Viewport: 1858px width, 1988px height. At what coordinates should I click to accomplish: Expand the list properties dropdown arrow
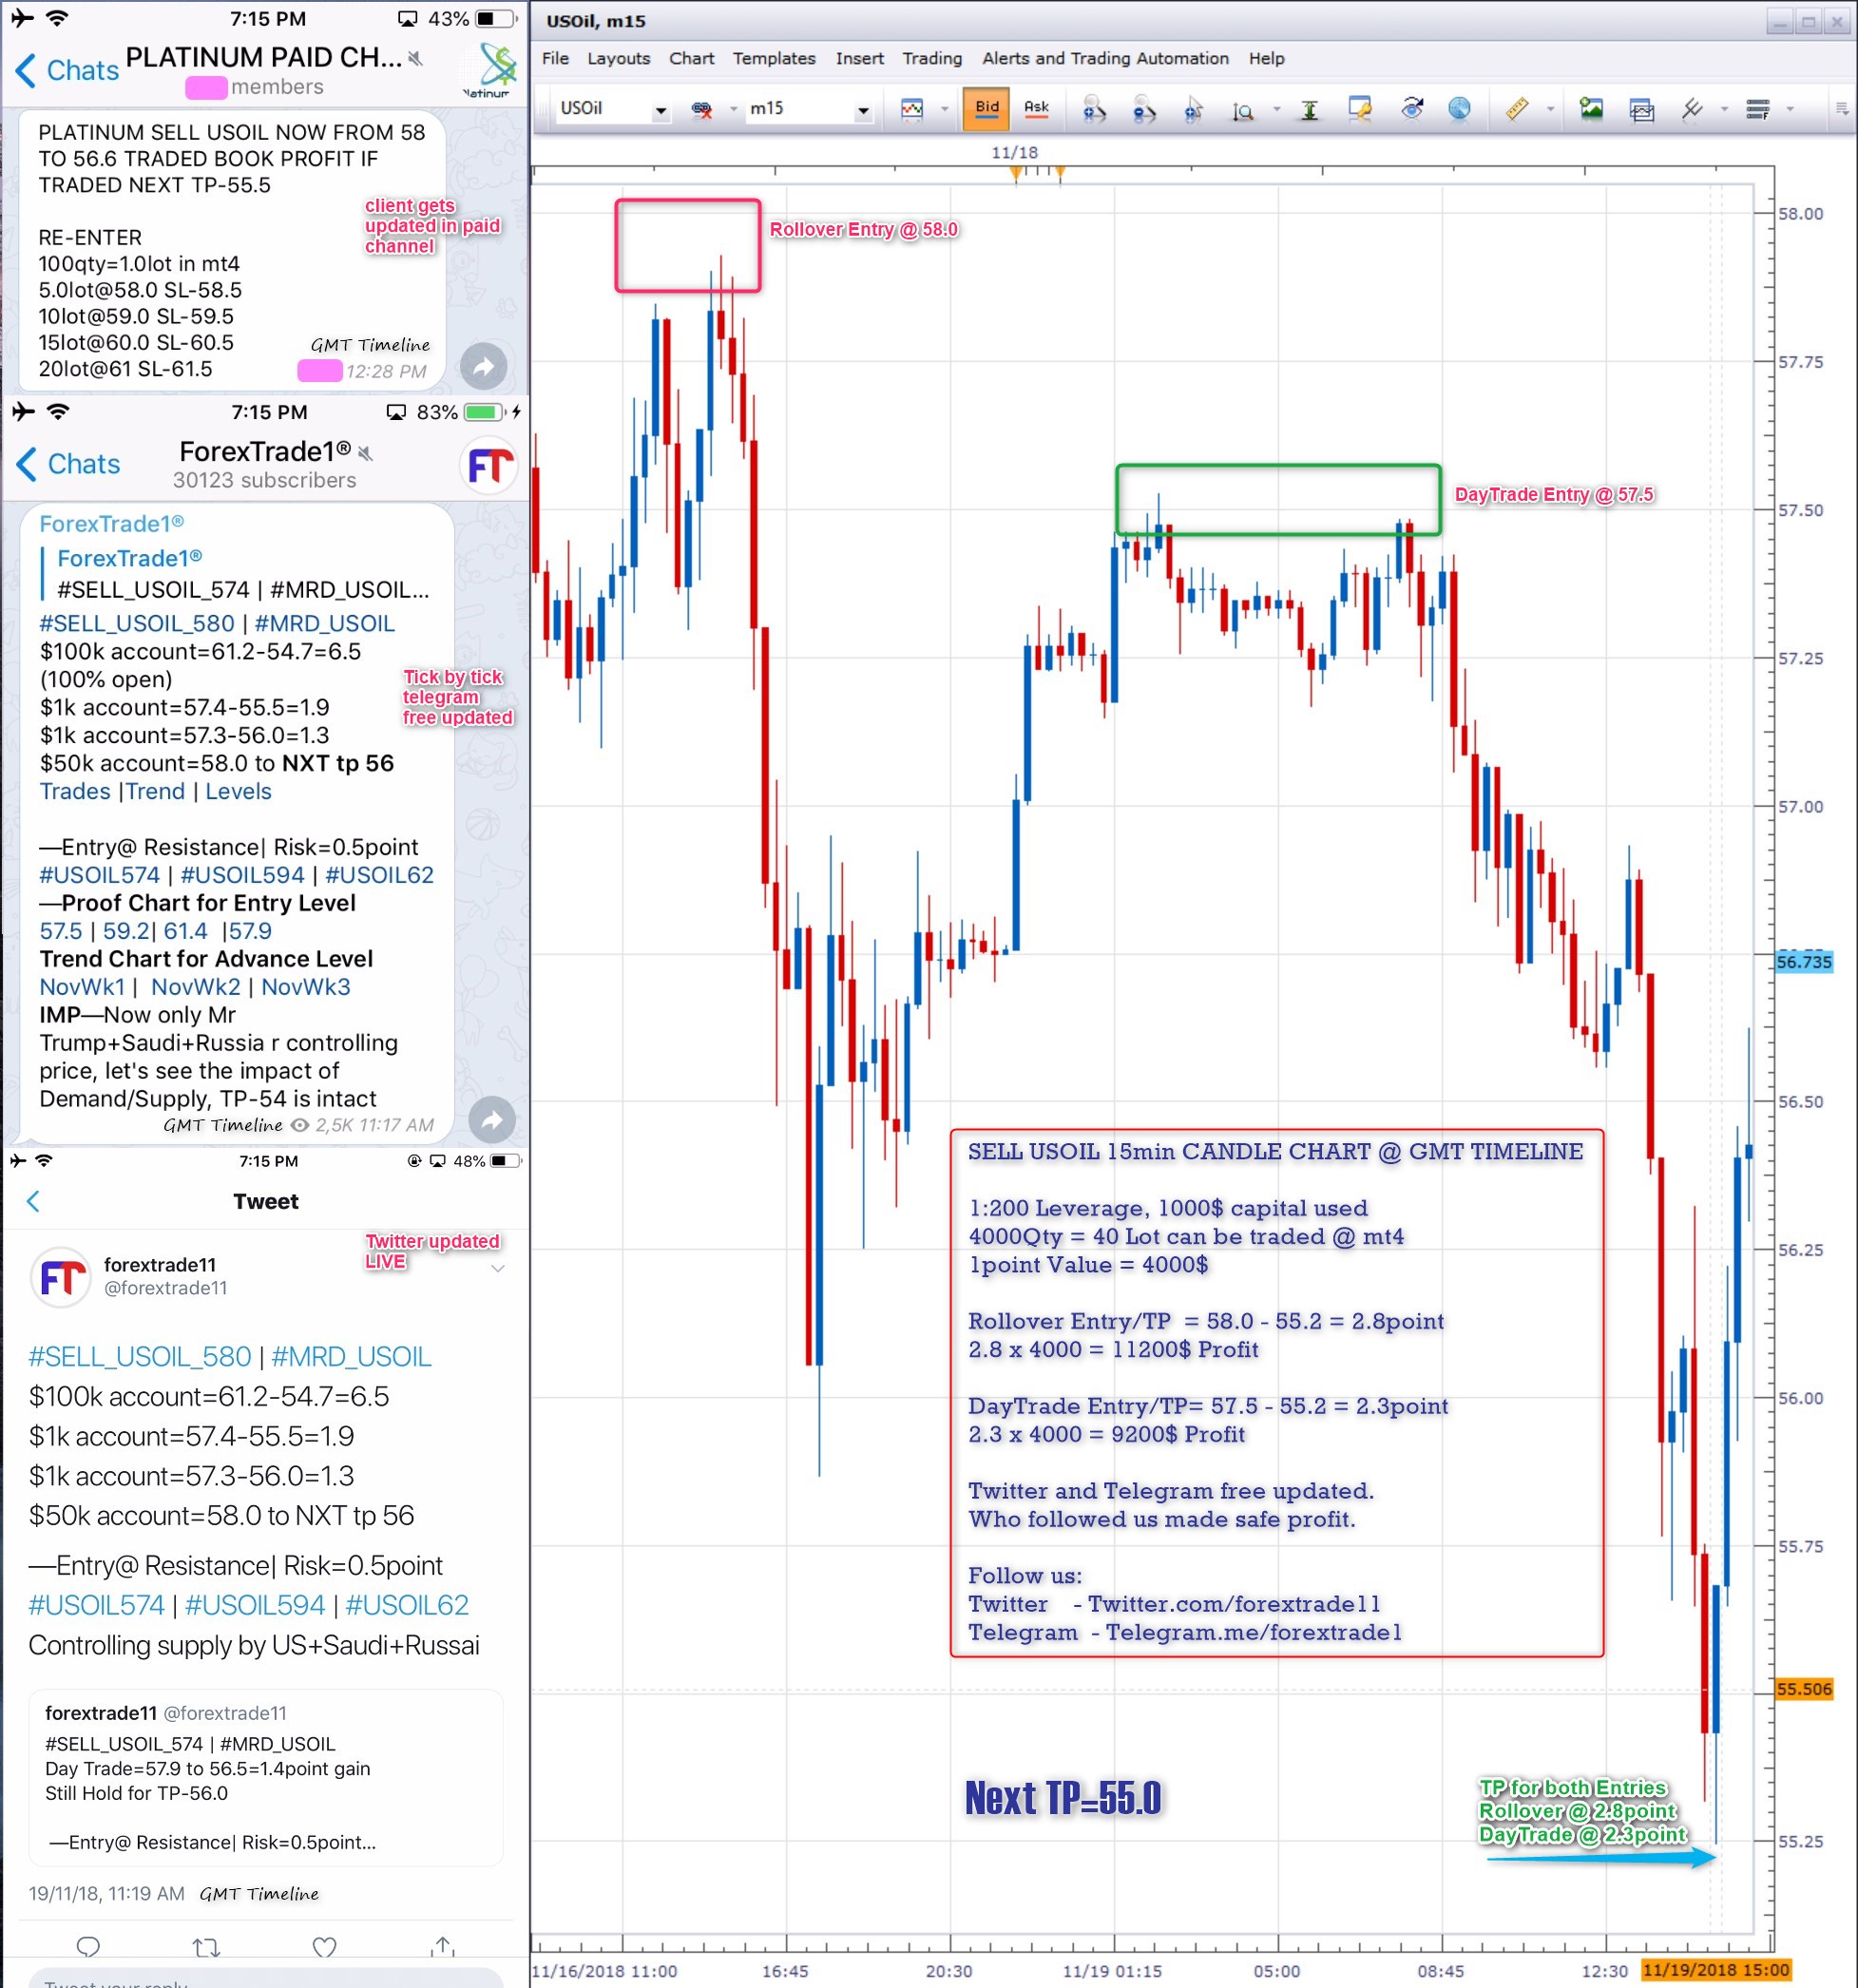1789,109
